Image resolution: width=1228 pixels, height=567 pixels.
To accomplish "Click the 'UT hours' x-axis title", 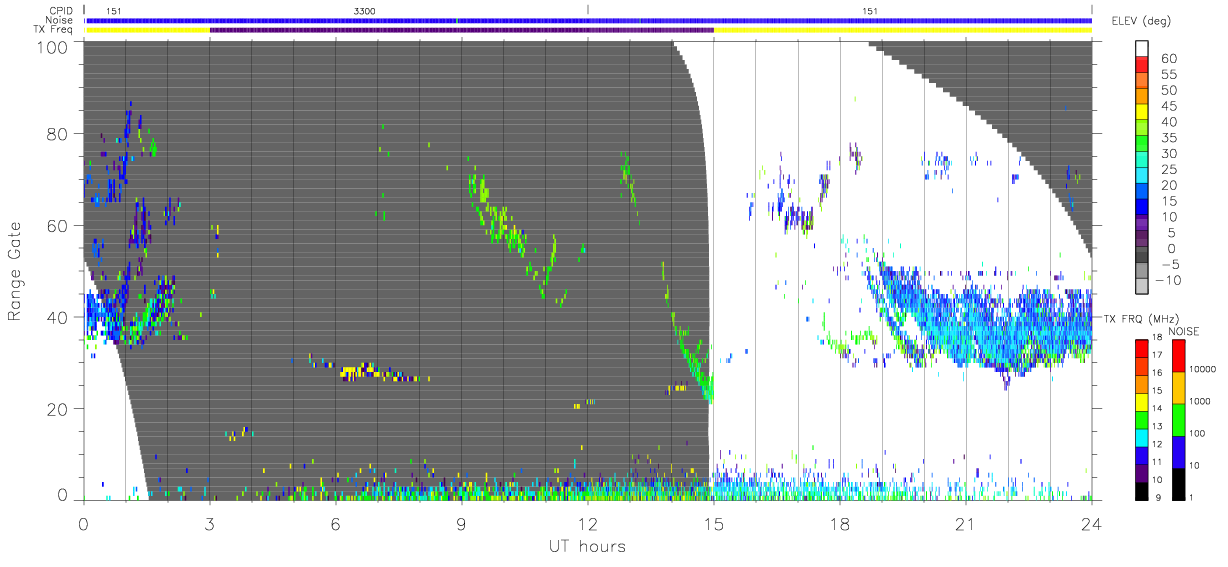I will point(586,546).
